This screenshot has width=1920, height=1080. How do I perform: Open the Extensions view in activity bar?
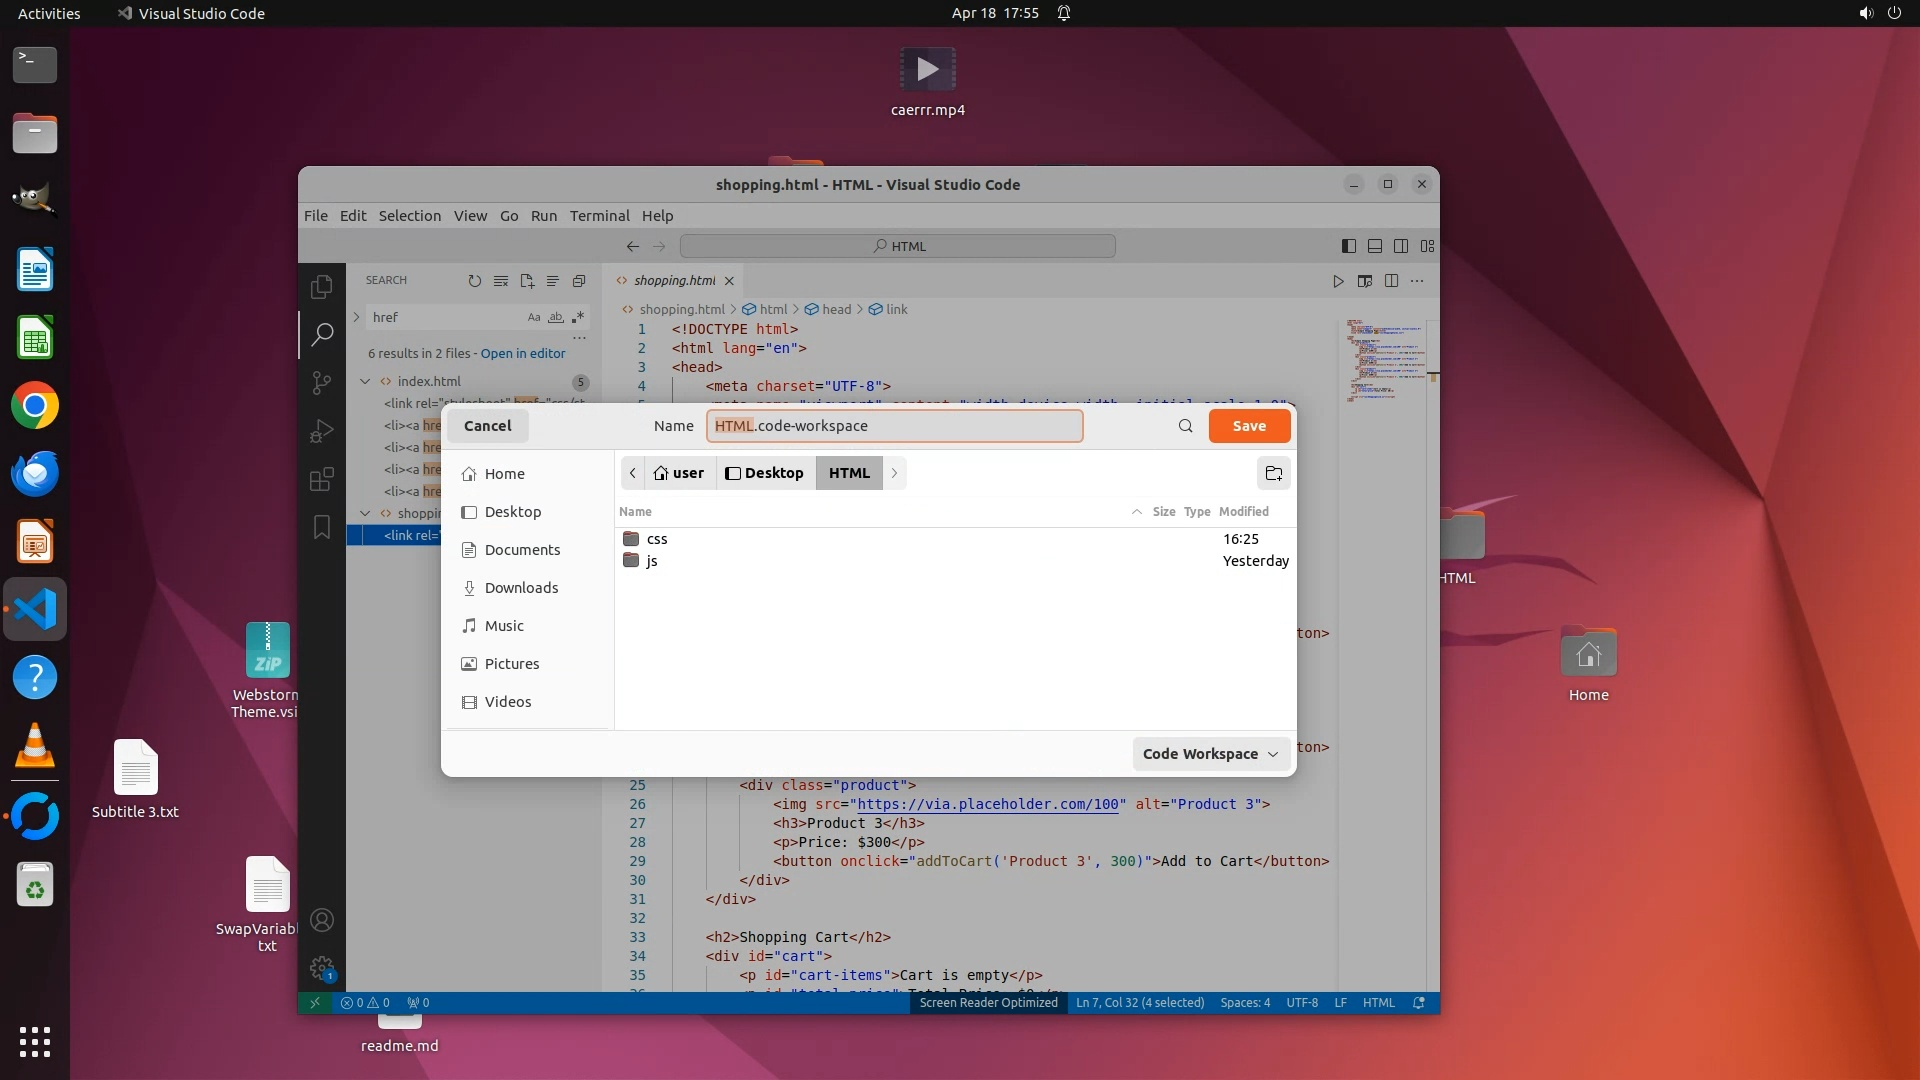click(x=321, y=479)
